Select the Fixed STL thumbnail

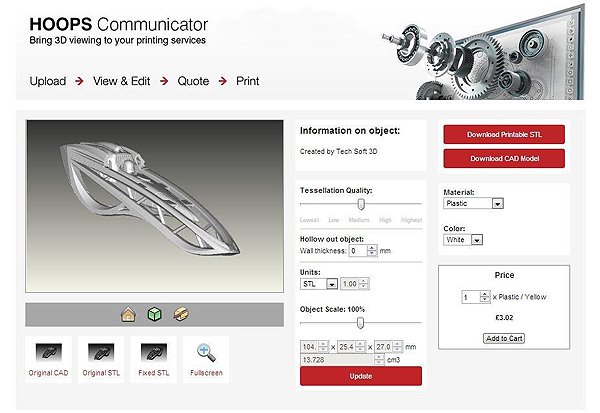pyautogui.click(x=154, y=352)
